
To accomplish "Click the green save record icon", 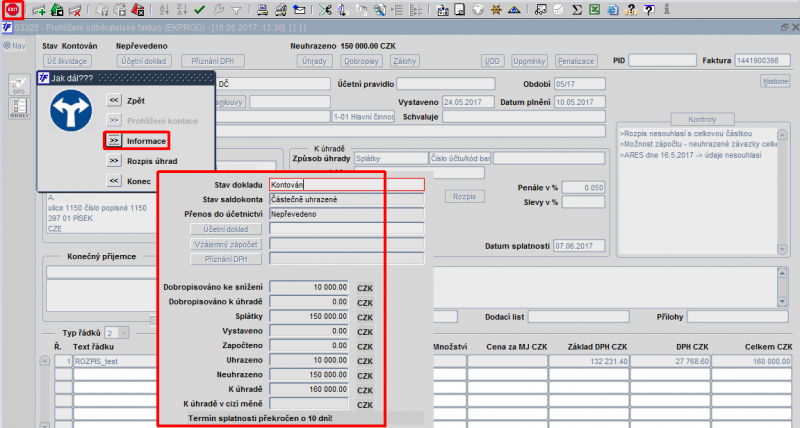I will click(x=57, y=10).
